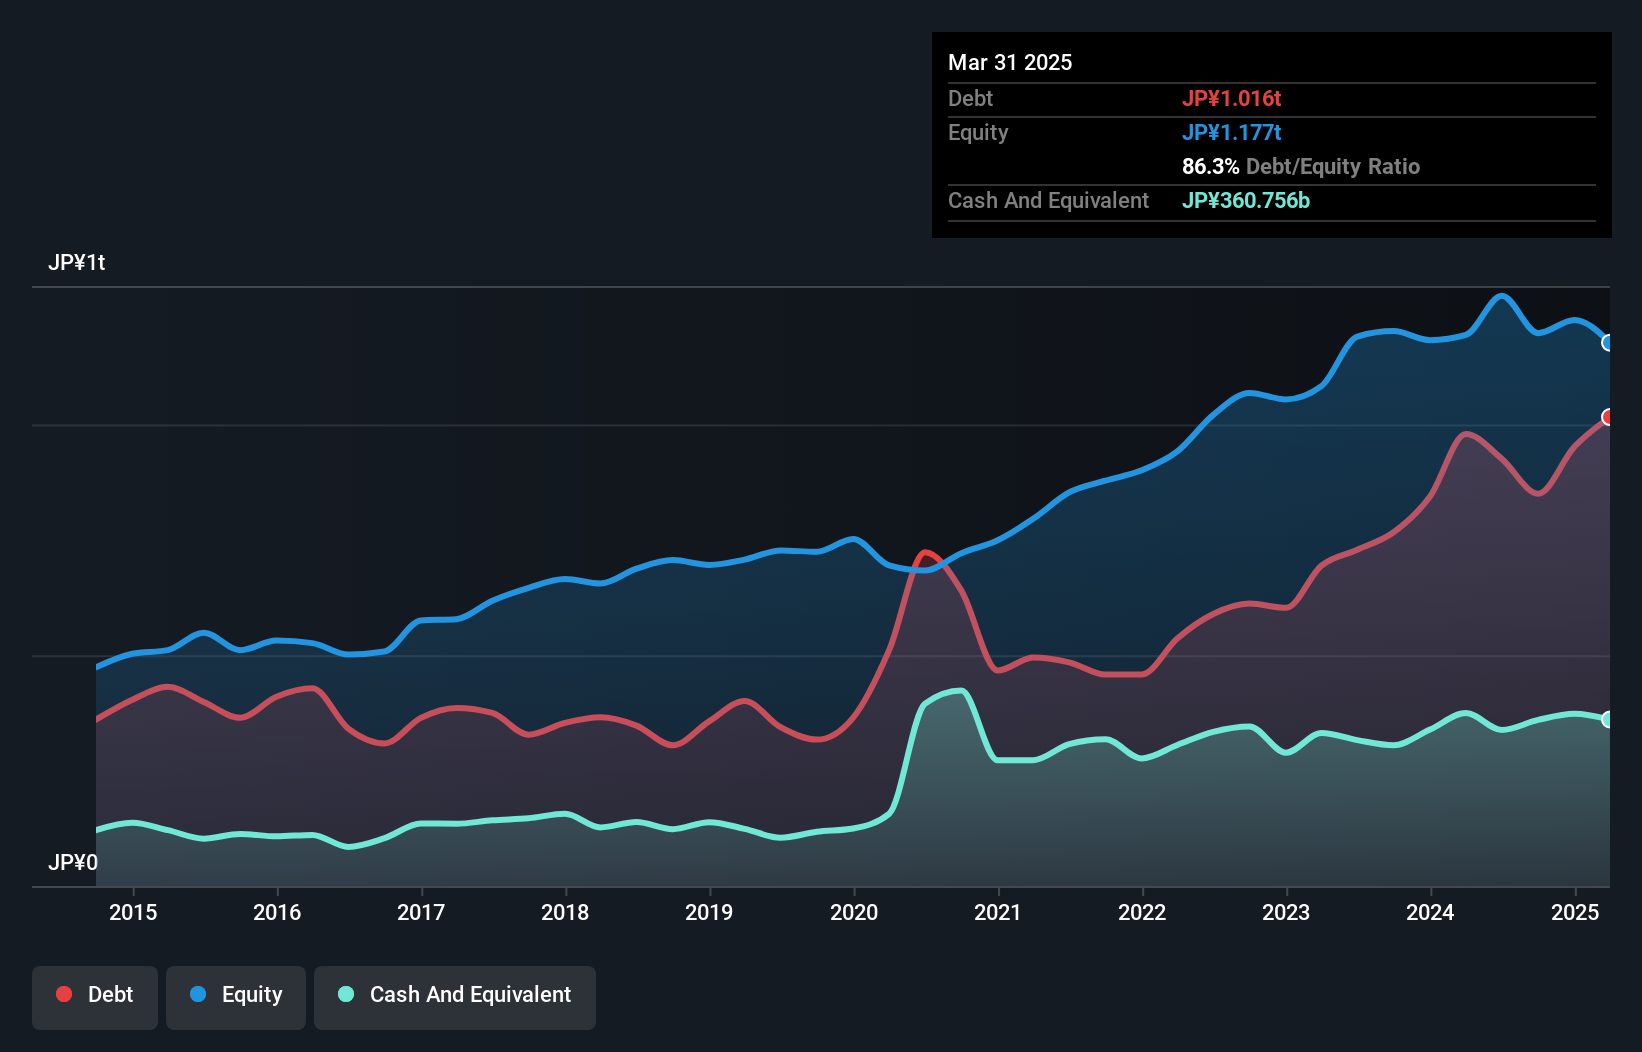Click the 2021 x-axis label
Viewport: 1642px width, 1052px height.
point(998,912)
